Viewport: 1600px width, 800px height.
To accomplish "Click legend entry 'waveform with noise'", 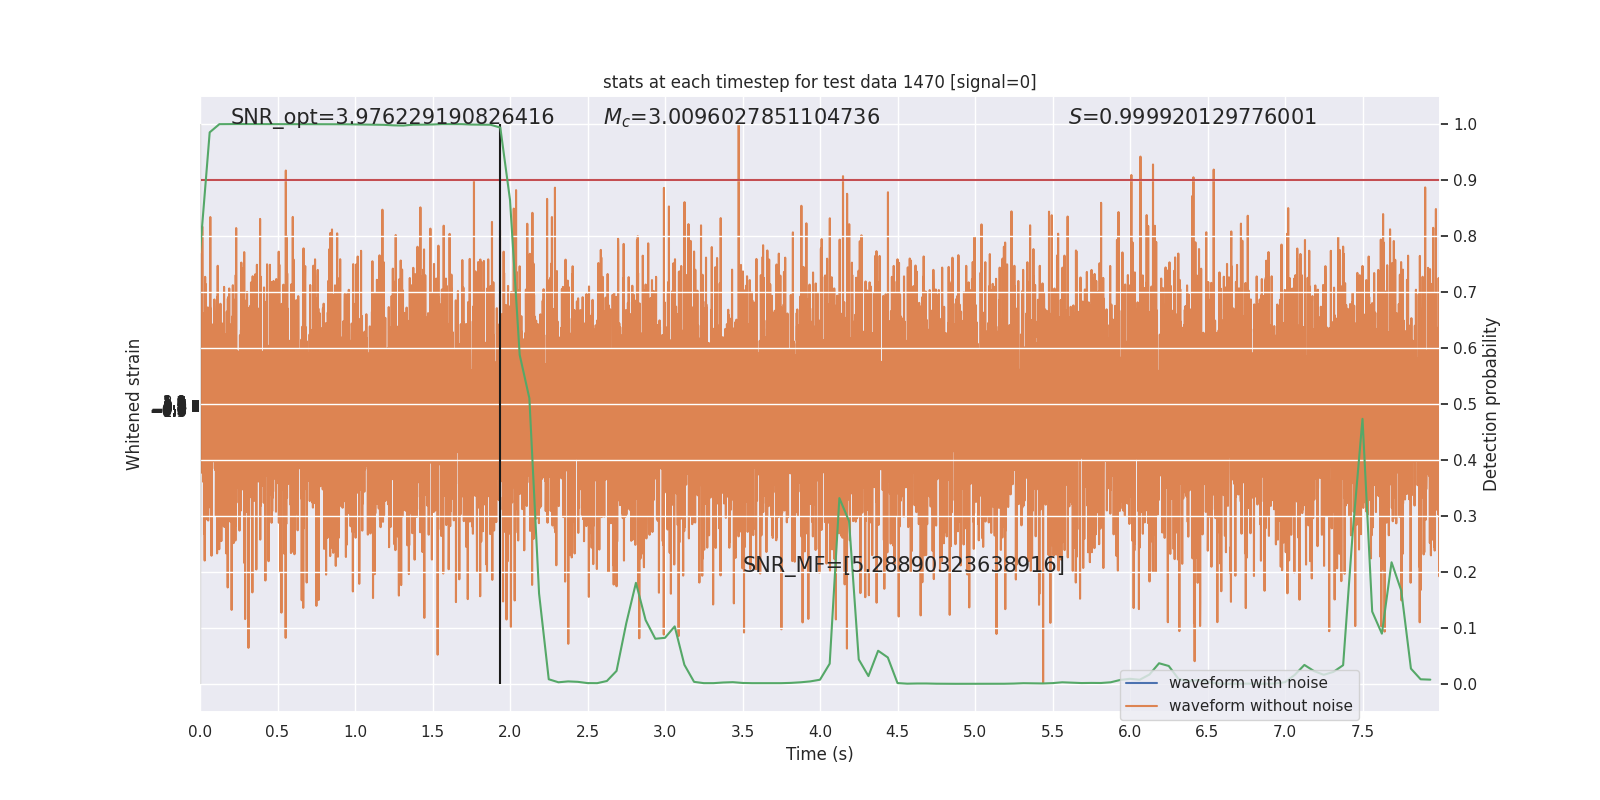I will (x=1248, y=683).
